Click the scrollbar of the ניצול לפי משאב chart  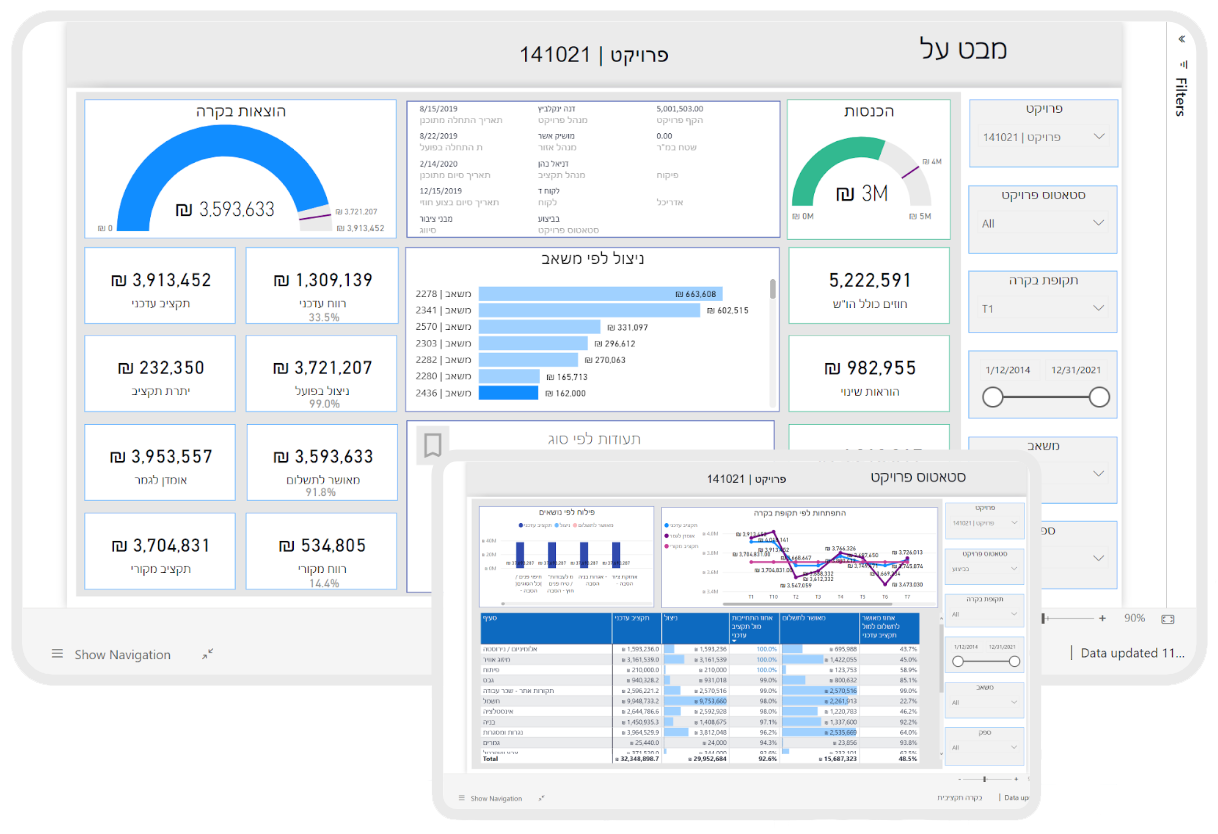(772, 290)
